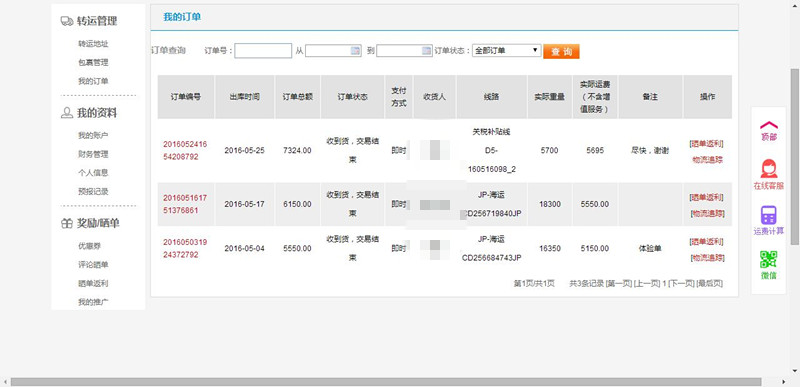The height and width of the screenshot is (387, 800).
Task: Open 我的账户 in the sidebar
Action: (x=93, y=136)
